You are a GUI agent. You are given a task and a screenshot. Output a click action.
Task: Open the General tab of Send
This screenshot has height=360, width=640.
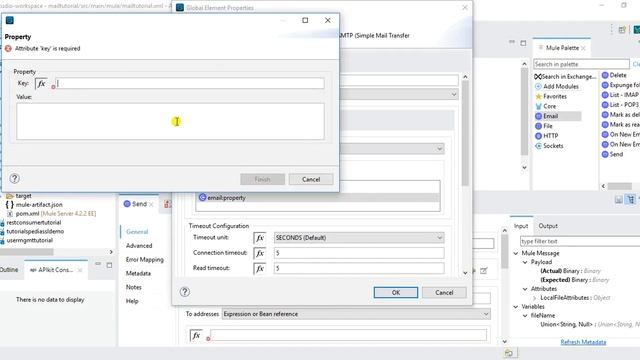click(137, 231)
